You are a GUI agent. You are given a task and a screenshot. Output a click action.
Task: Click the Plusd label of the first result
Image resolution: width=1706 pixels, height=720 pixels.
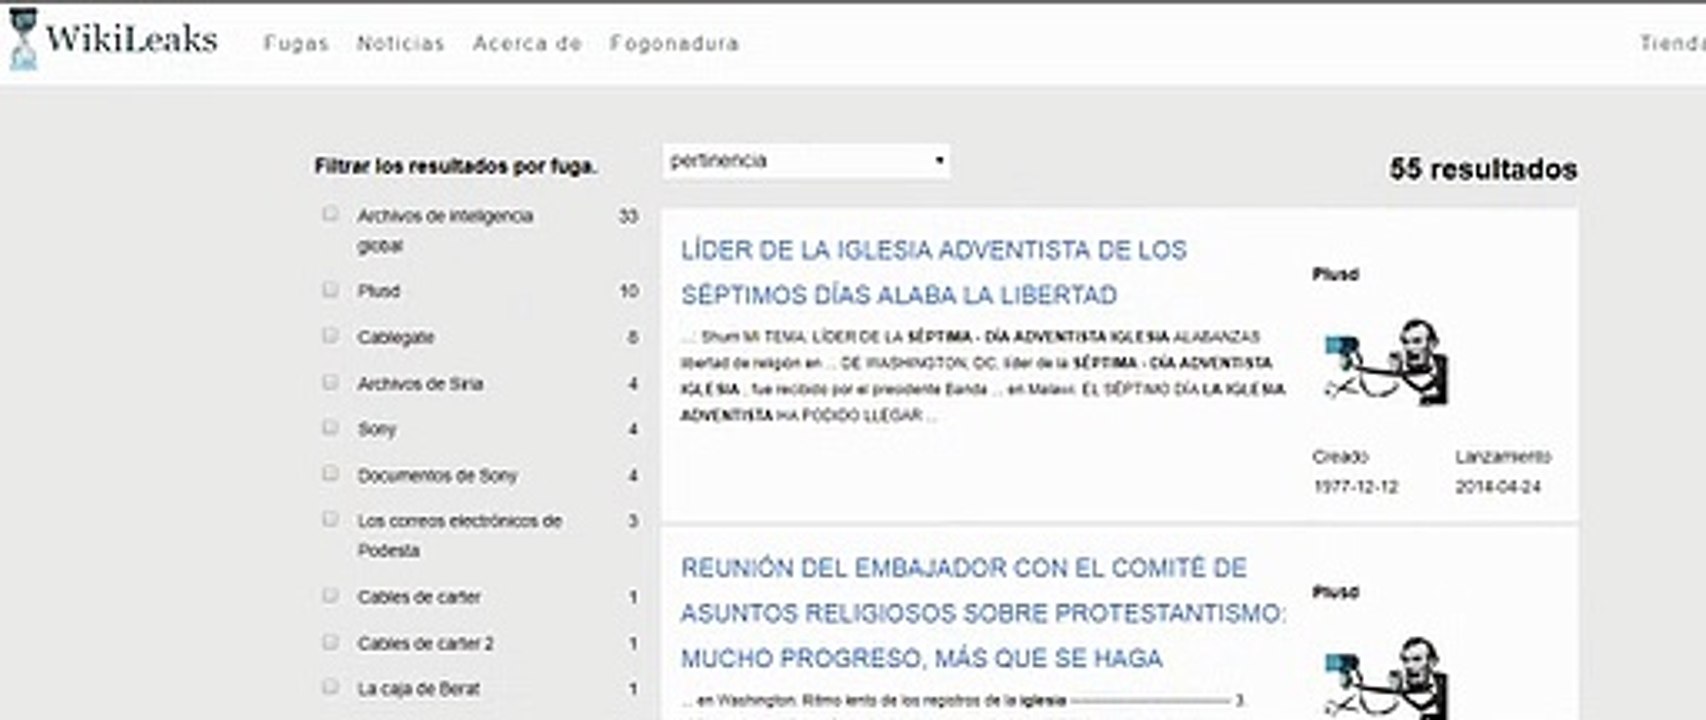[1335, 273]
